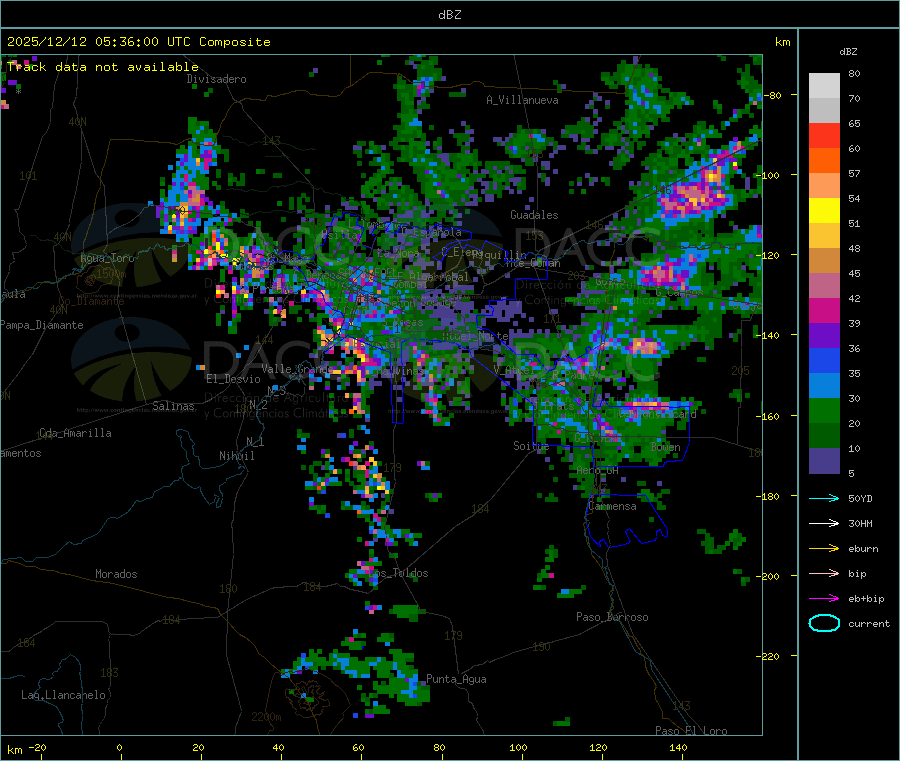Click the 'Aero_GH' place label

click(x=598, y=470)
